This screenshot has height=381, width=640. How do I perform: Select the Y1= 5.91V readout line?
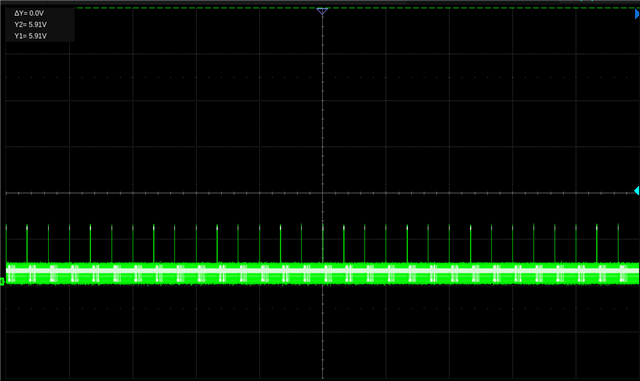(x=31, y=36)
